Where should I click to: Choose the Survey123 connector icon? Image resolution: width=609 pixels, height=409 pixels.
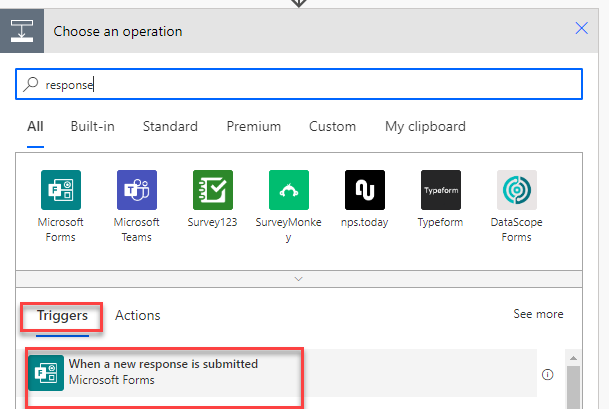[213, 190]
